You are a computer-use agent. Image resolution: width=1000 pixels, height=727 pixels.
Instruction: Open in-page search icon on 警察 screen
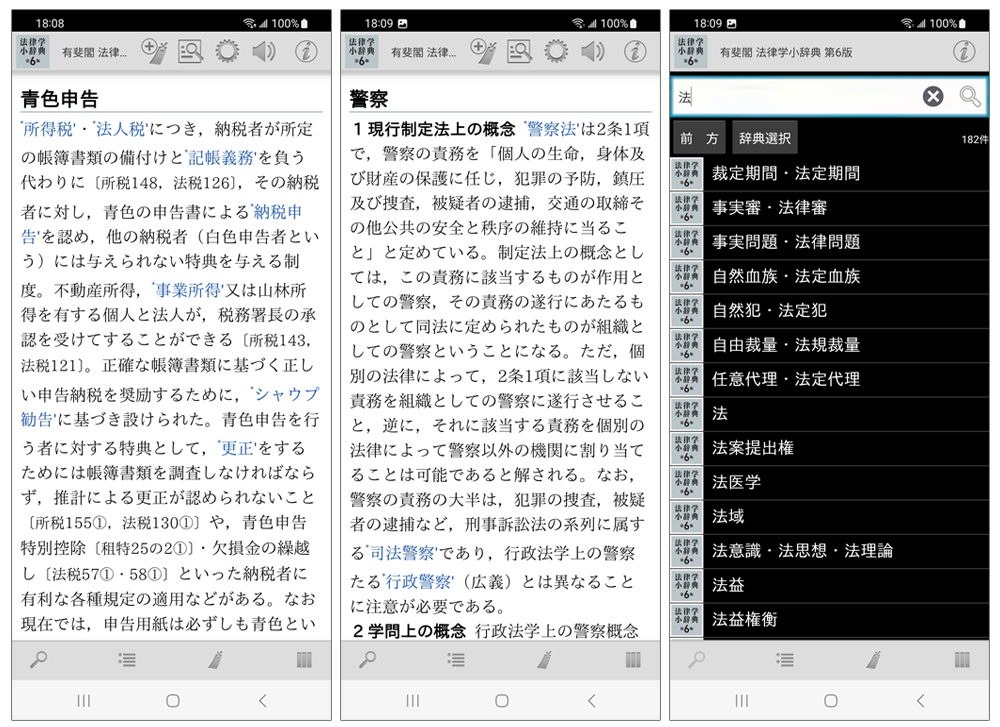tap(519, 50)
